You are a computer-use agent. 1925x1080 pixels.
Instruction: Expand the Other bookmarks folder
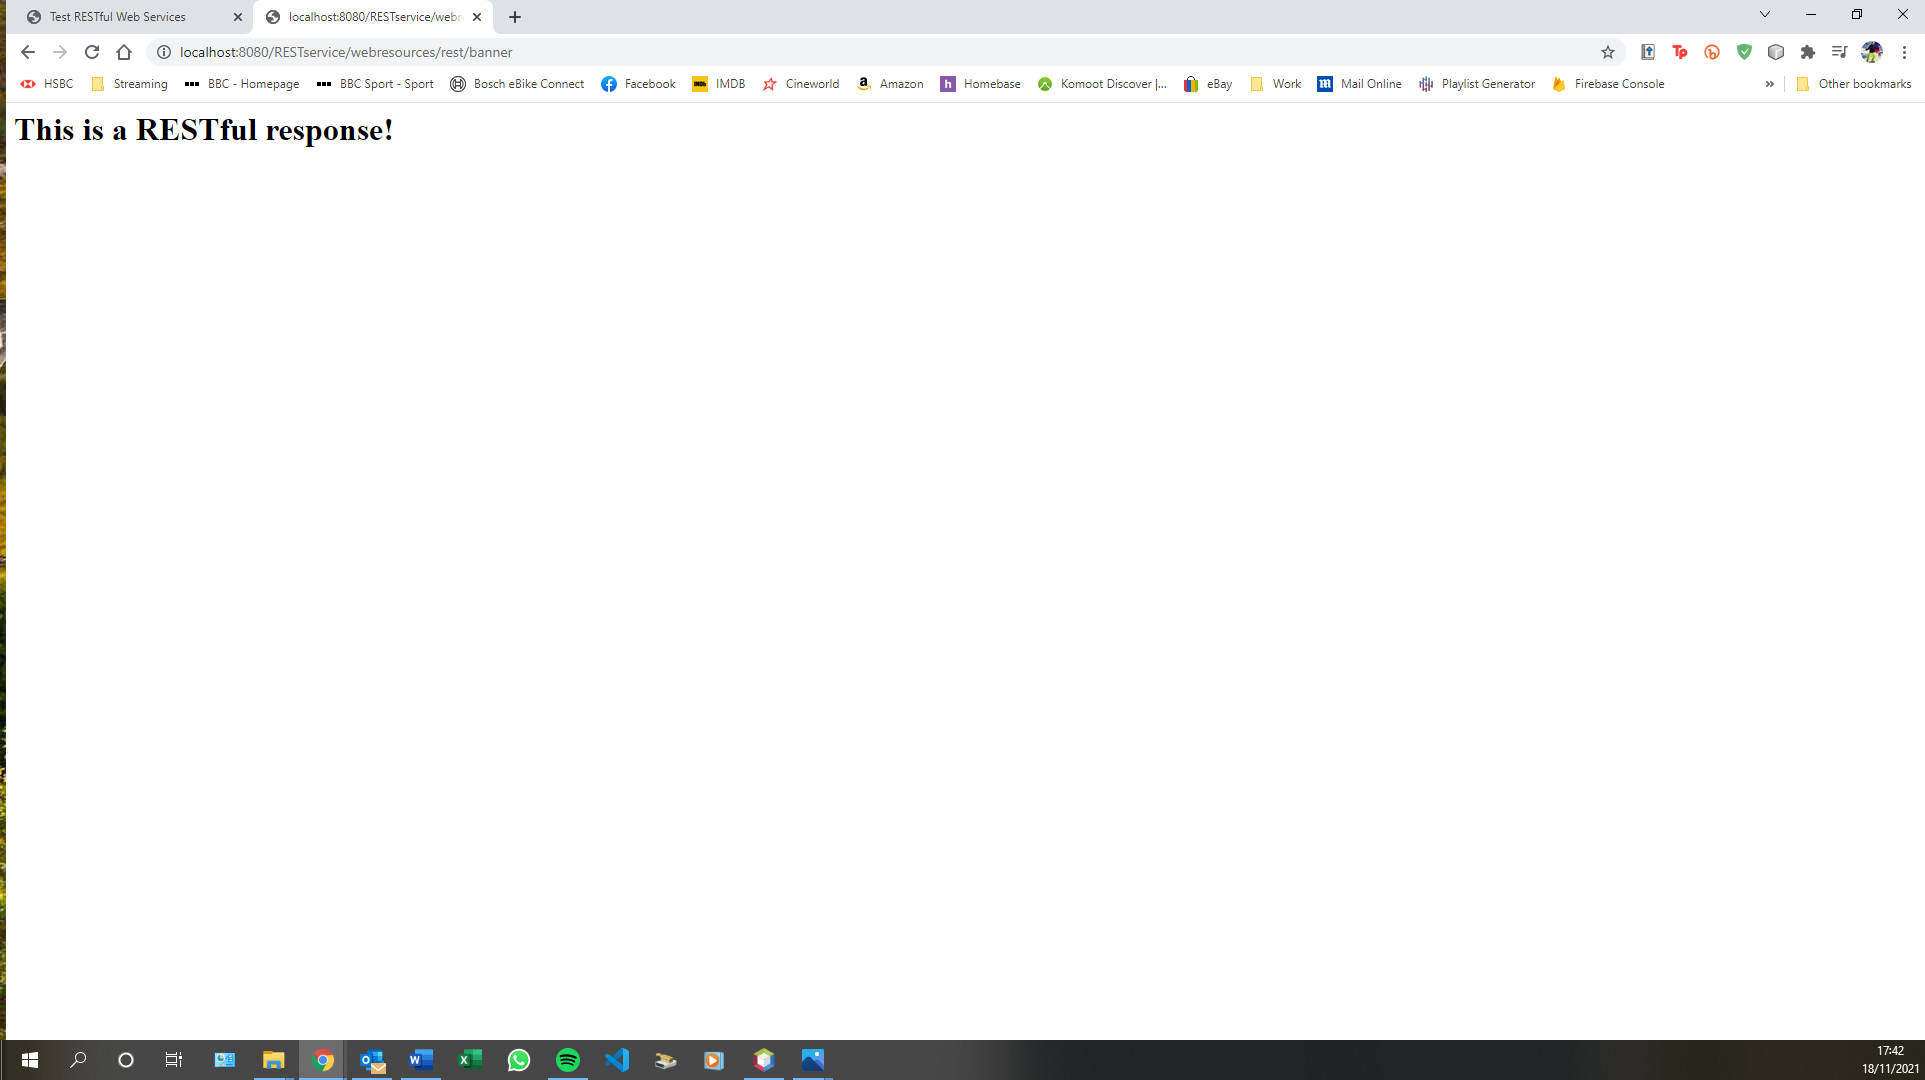1853,84
